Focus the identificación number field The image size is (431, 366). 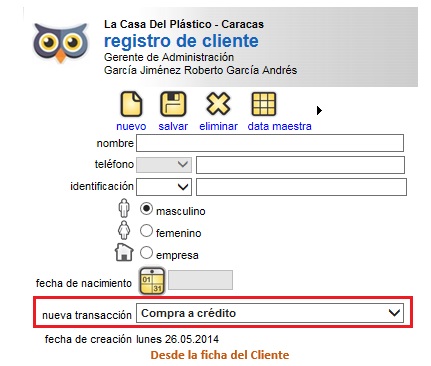[301, 187]
